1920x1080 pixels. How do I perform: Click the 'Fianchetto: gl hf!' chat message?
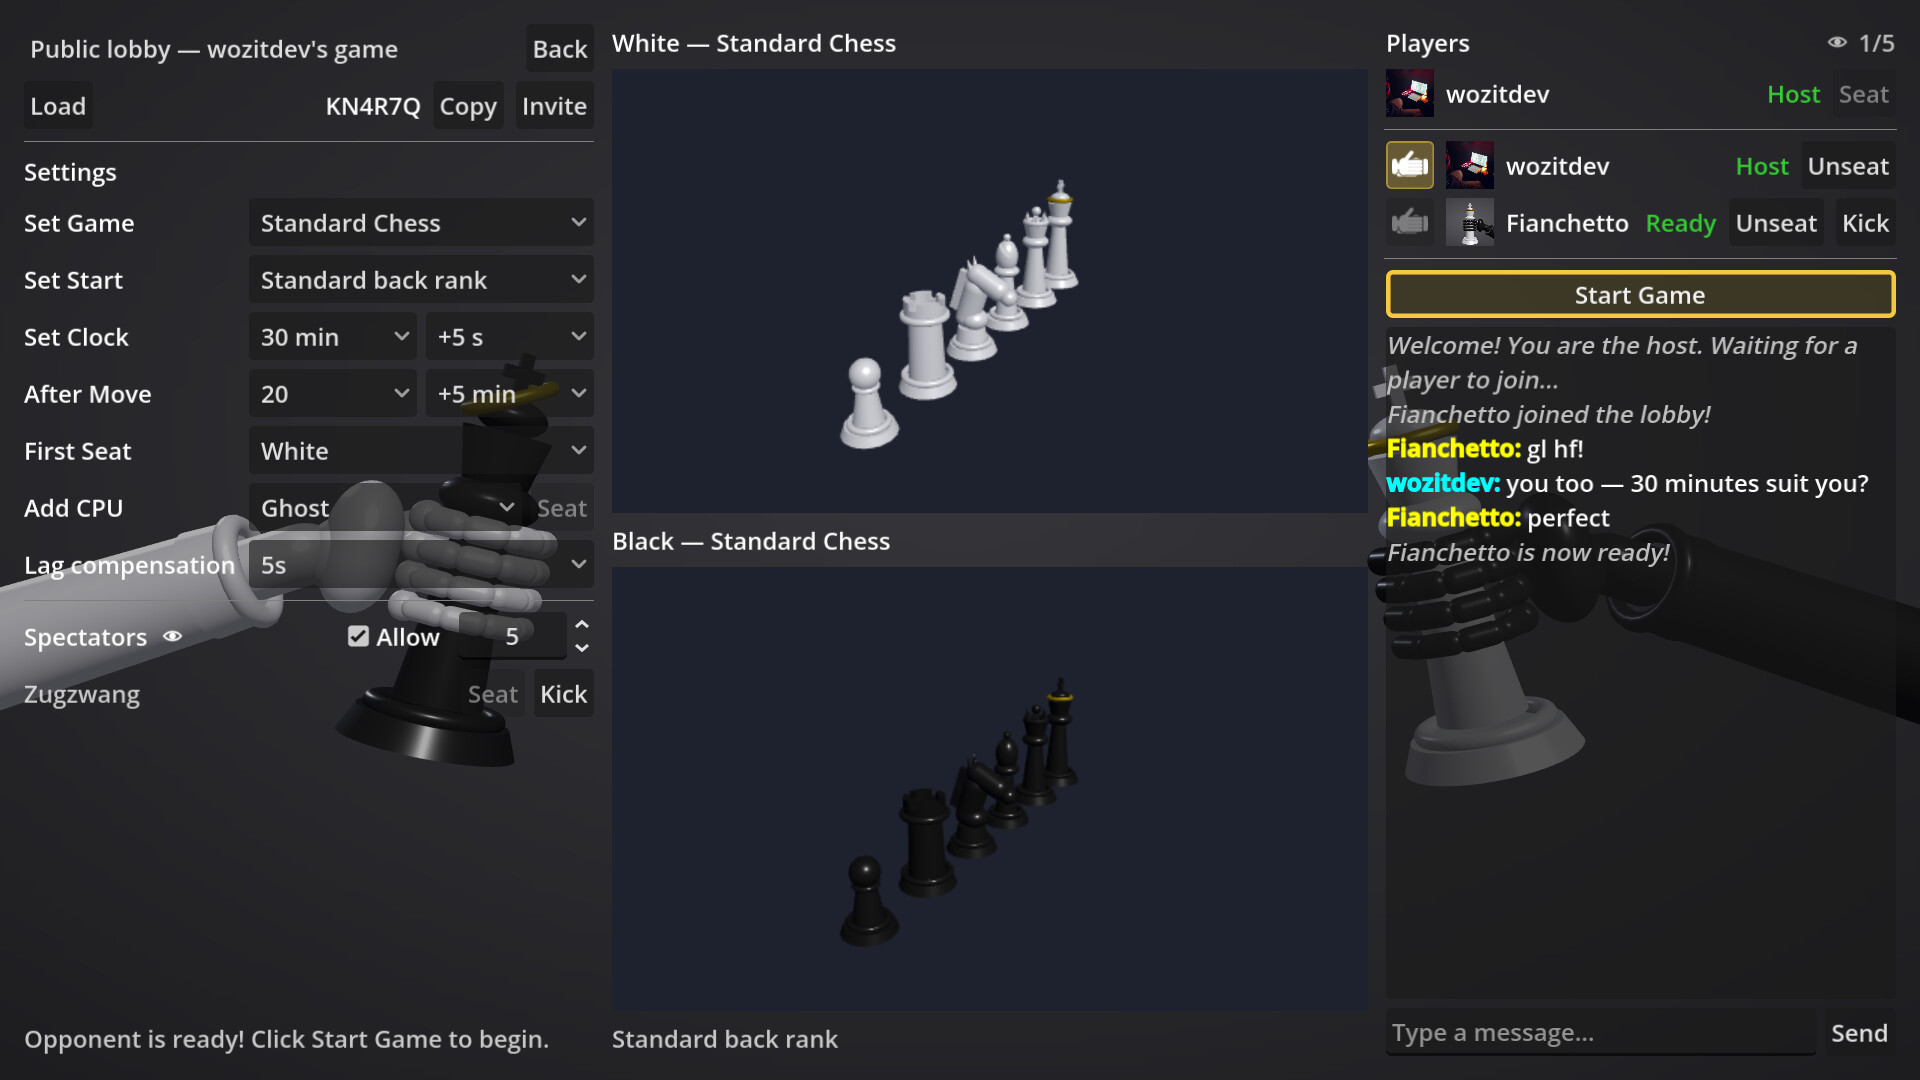pos(1485,449)
